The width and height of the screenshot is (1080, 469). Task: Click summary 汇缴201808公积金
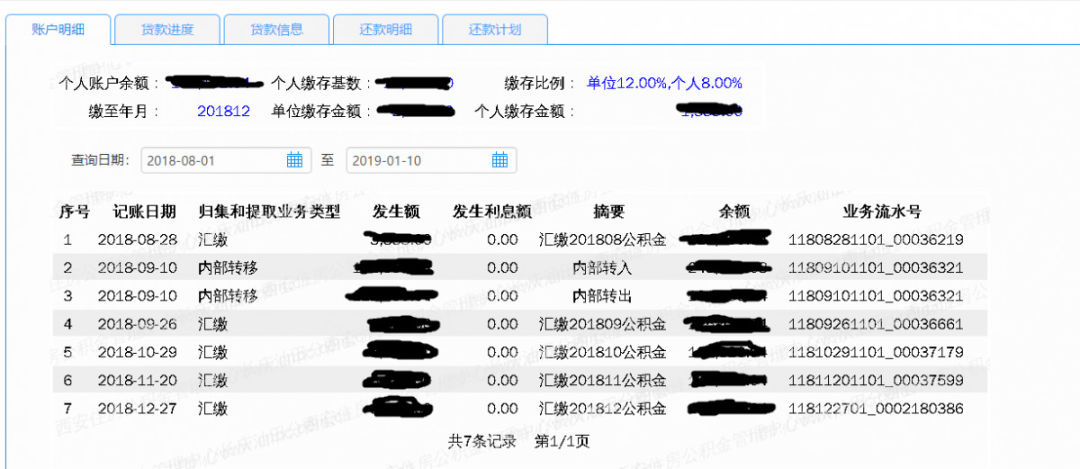[603, 240]
